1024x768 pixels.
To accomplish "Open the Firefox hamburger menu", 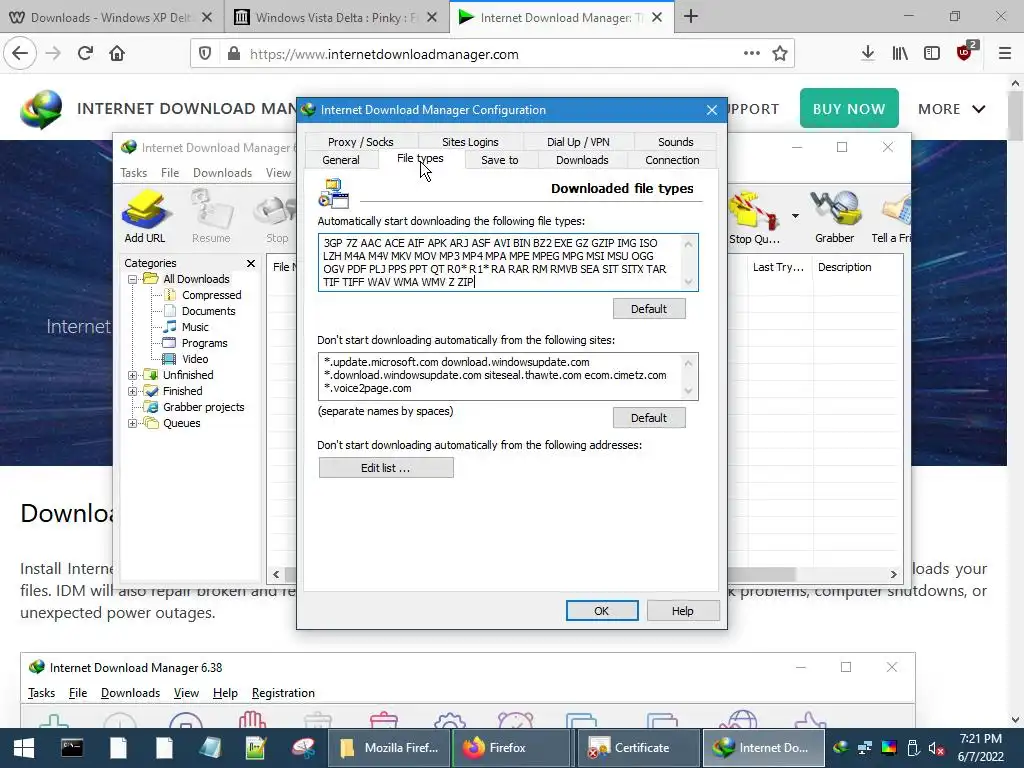I will click(x=1005, y=54).
